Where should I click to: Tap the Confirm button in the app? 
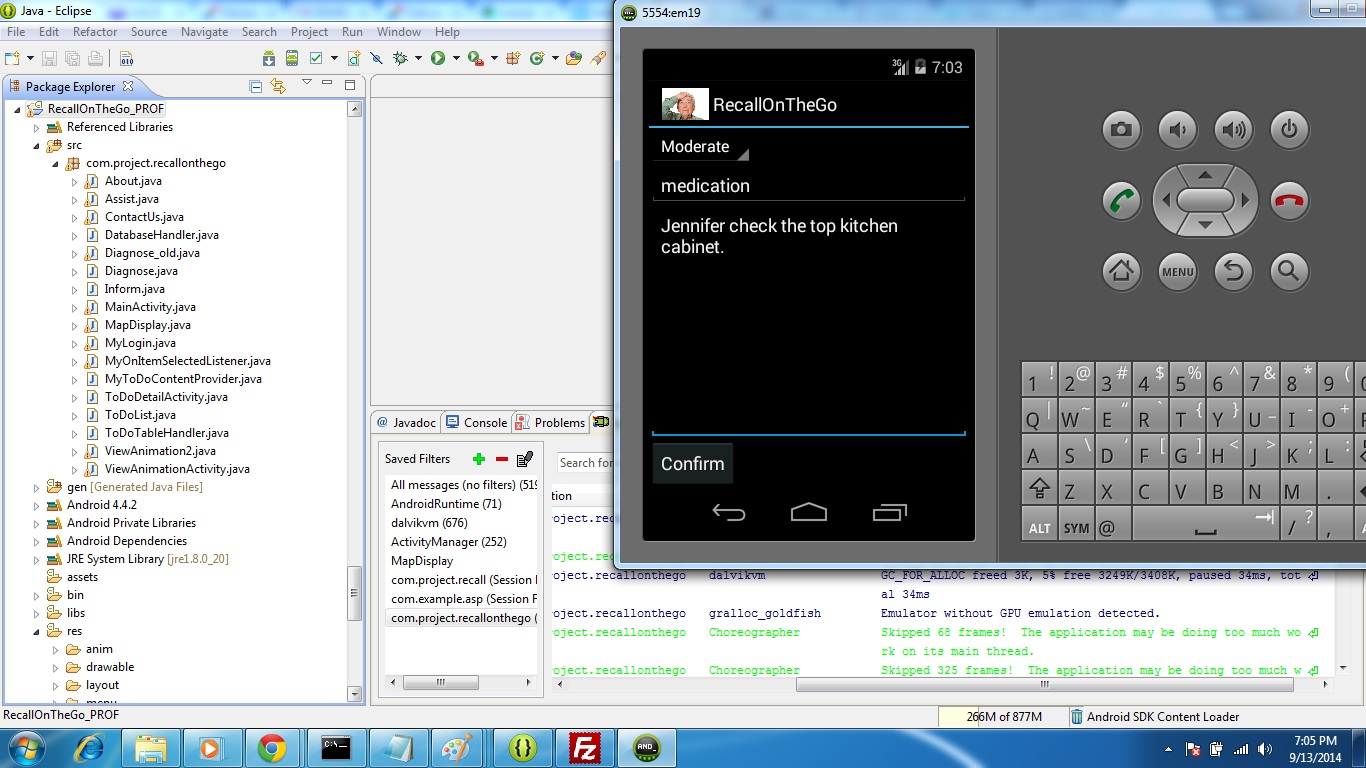click(x=692, y=463)
